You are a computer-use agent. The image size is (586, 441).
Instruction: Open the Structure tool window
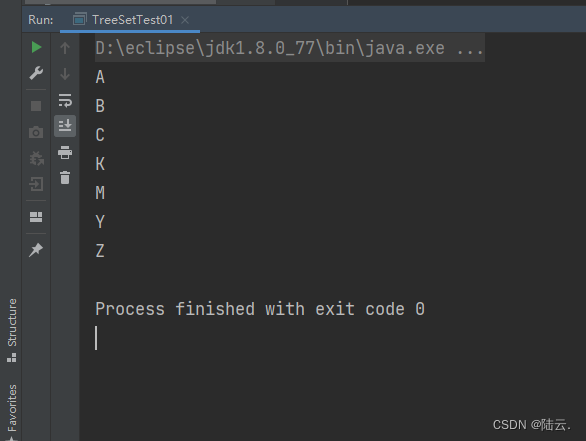tap(12, 330)
